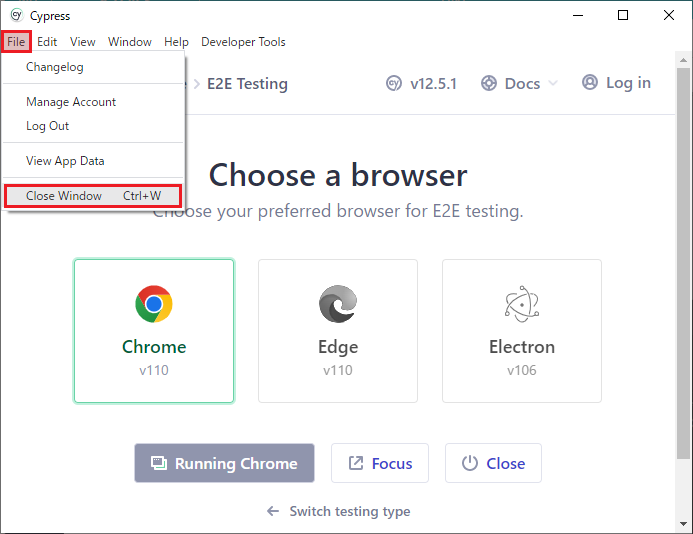This screenshot has width=693, height=534.
Task: Select the Chrome v110 browser card
Action: coord(154,331)
